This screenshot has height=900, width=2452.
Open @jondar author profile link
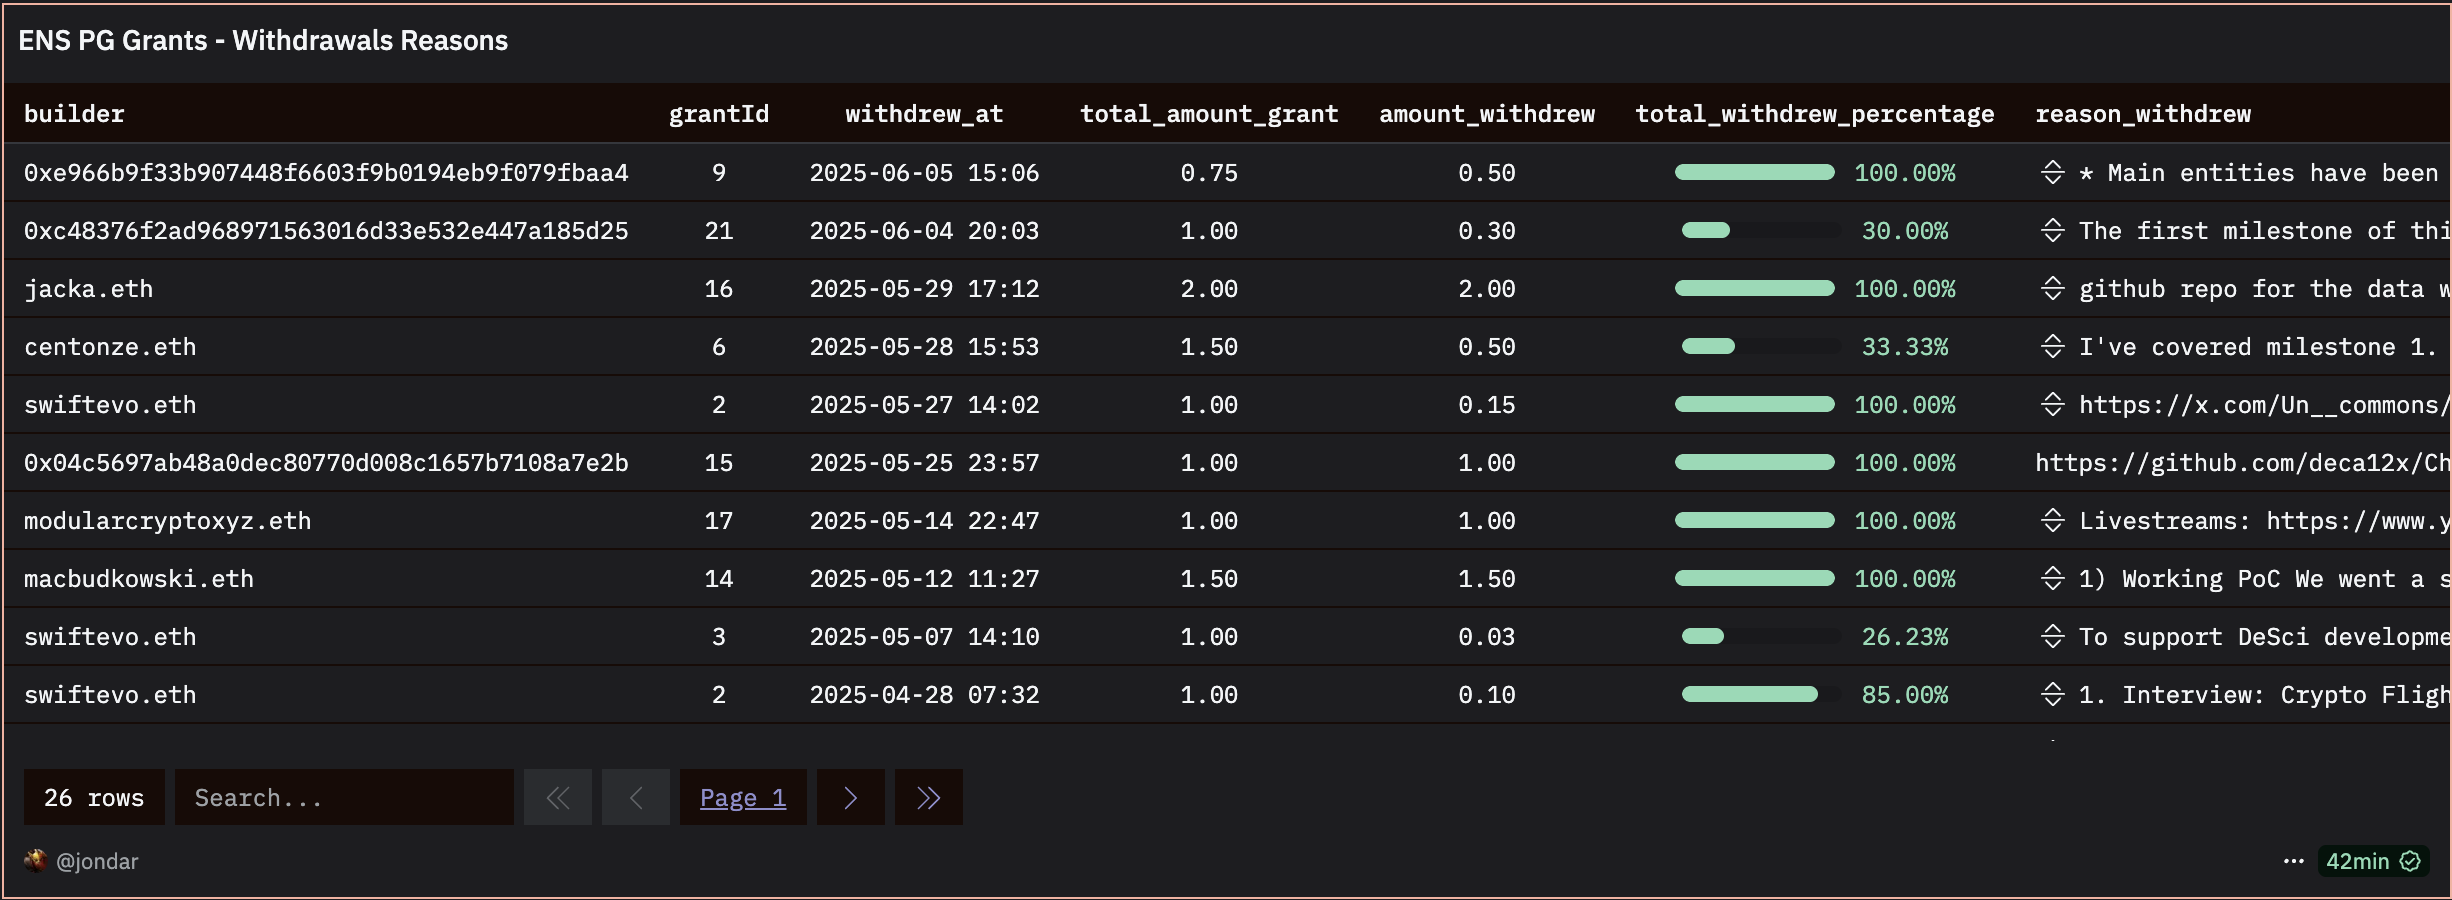point(97,861)
